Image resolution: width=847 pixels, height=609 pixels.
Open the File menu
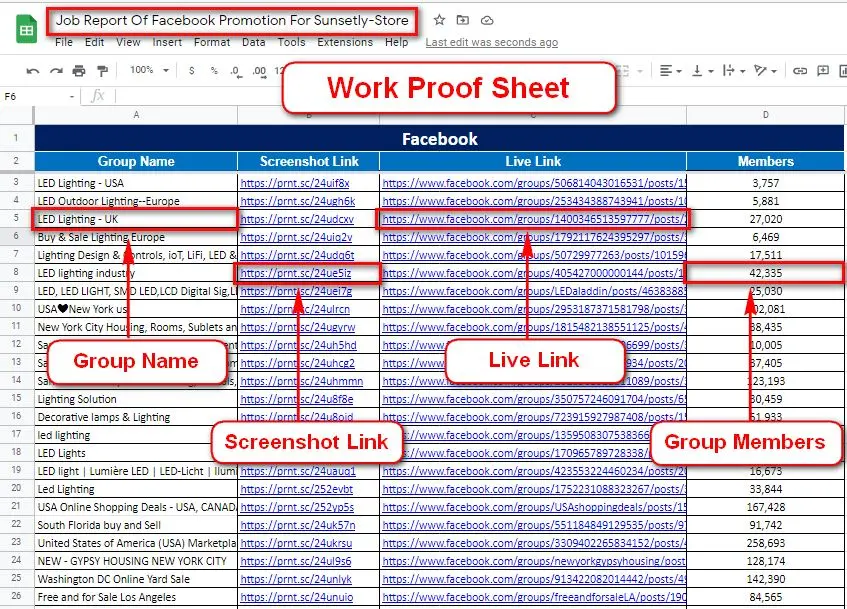[x=64, y=42]
